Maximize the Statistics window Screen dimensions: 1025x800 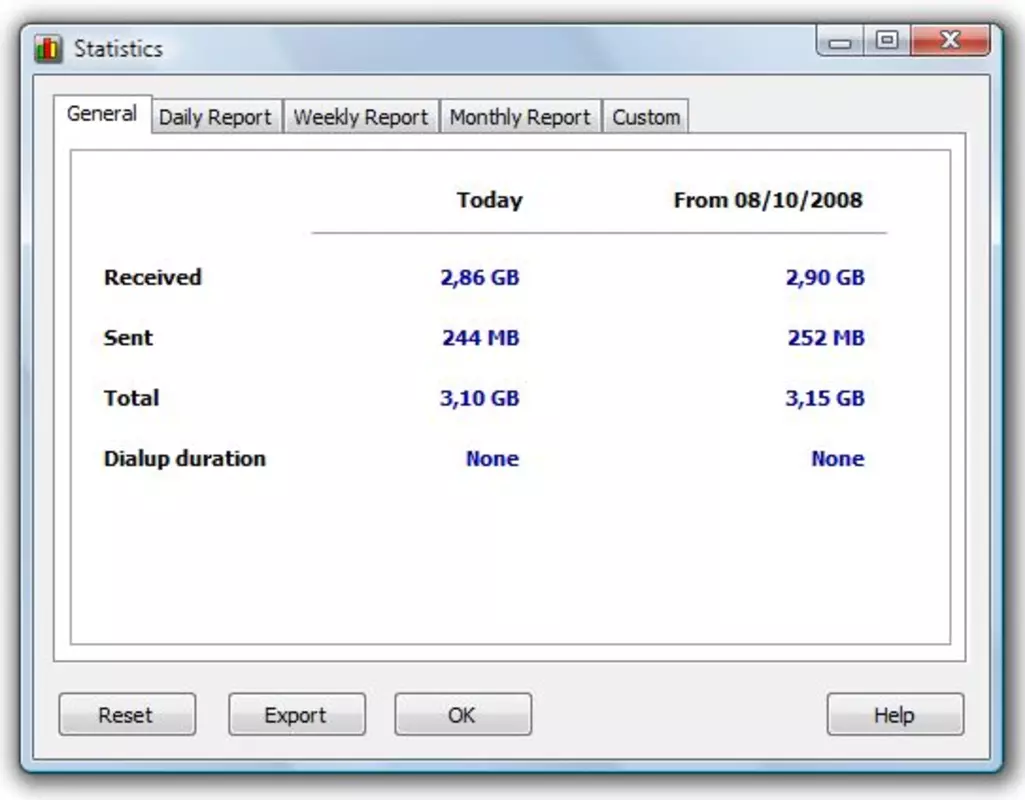(887, 41)
